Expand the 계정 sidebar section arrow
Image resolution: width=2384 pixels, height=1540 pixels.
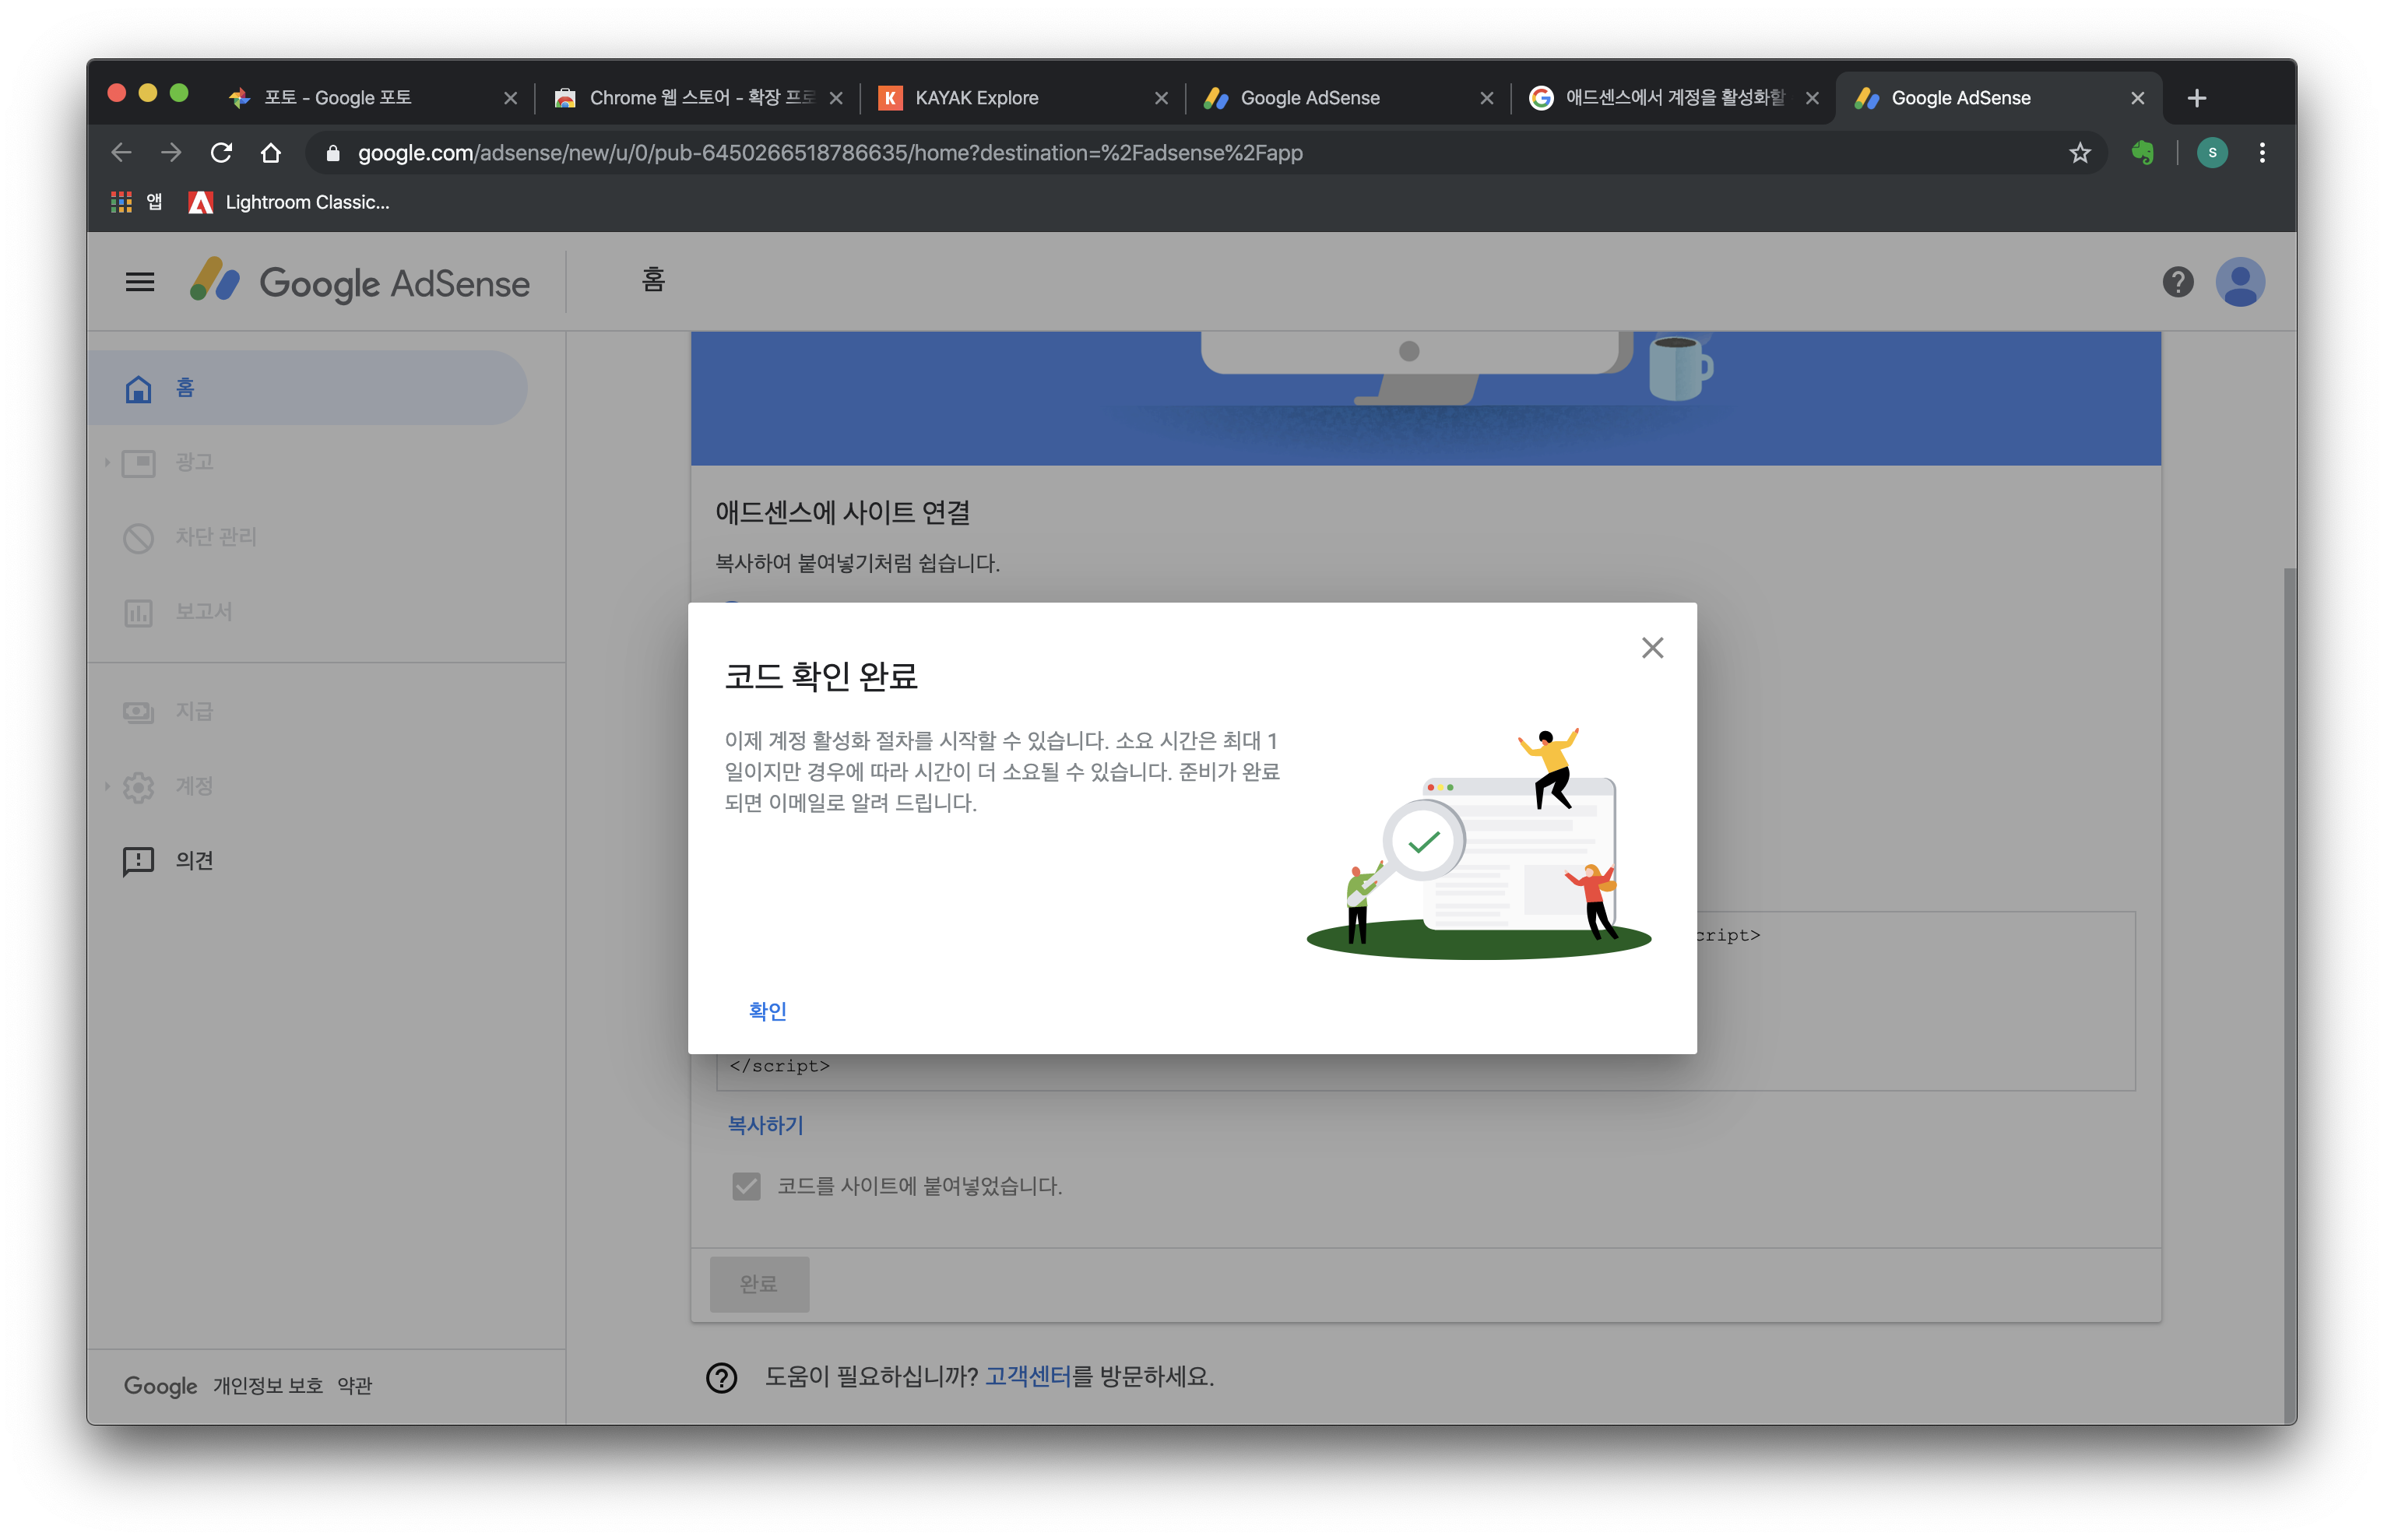click(x=107, y=787)
